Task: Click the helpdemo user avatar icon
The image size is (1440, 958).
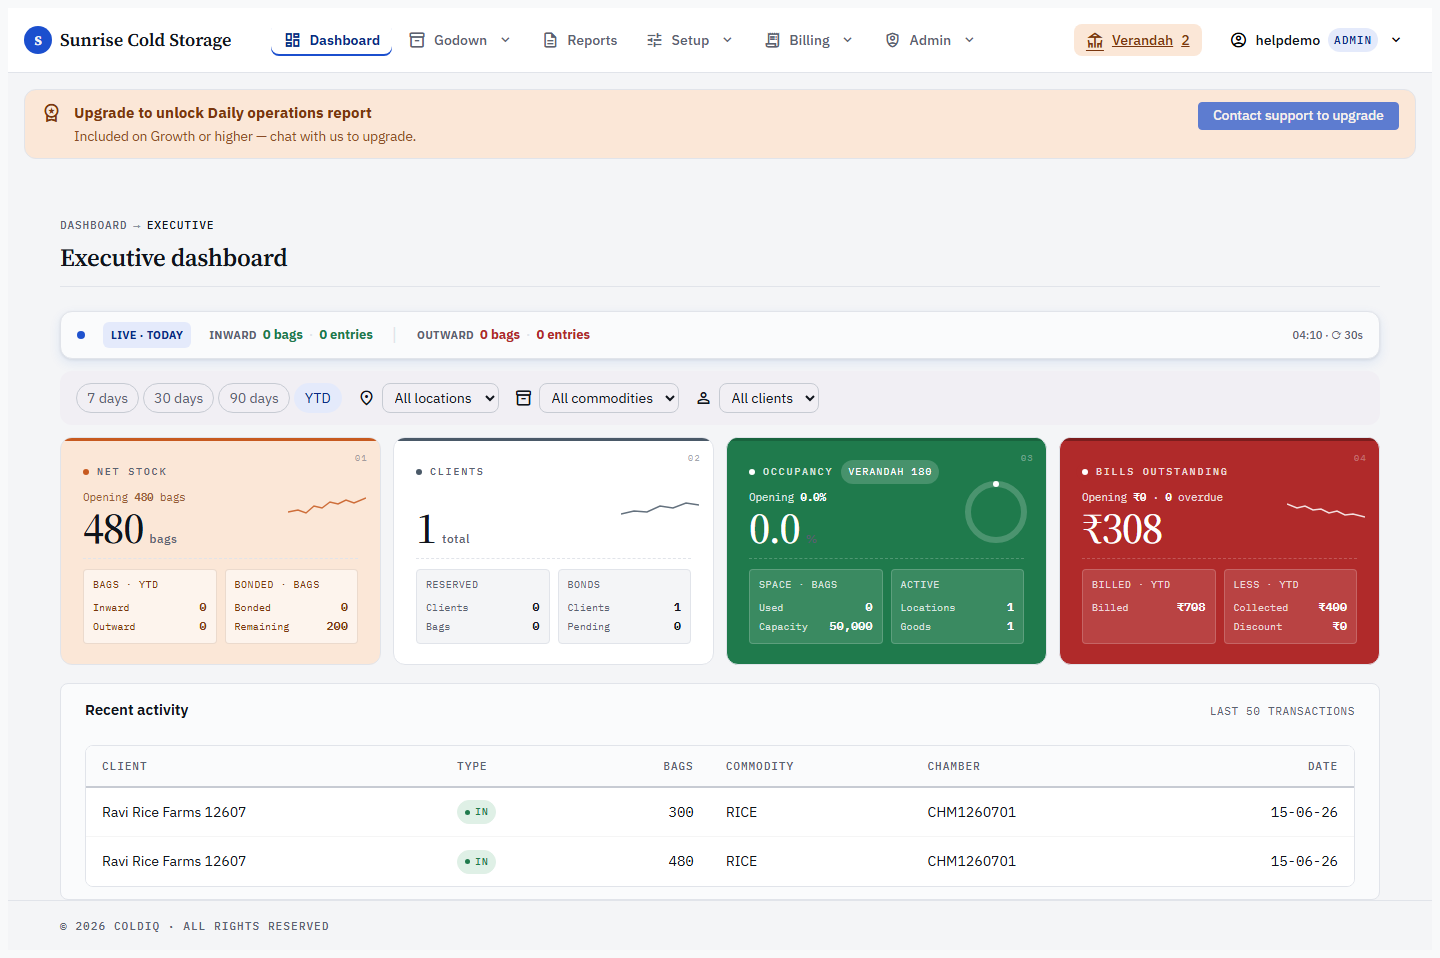Action: click(x=1238, y=40)
